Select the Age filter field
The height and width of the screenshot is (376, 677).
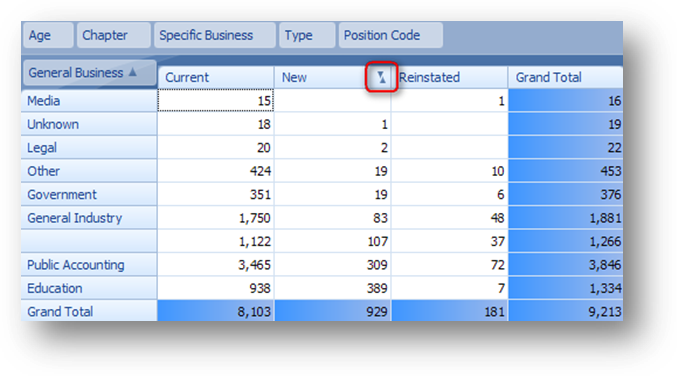[47, 35]
